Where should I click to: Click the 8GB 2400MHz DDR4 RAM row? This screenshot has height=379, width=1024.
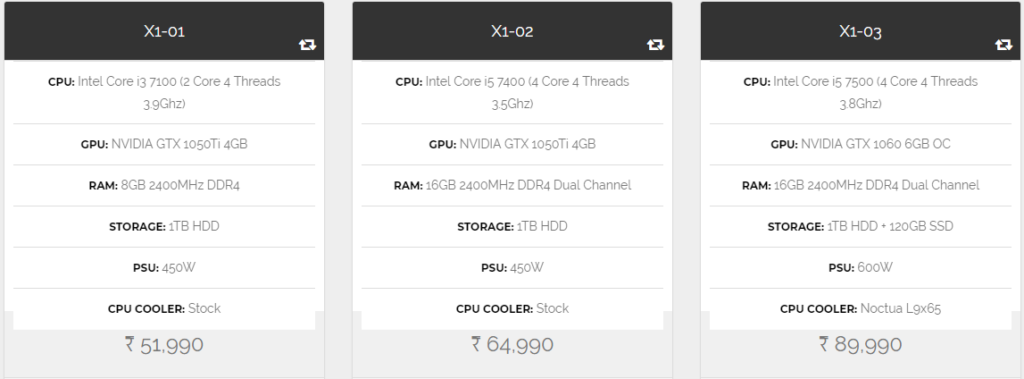[x=164, y=185]
